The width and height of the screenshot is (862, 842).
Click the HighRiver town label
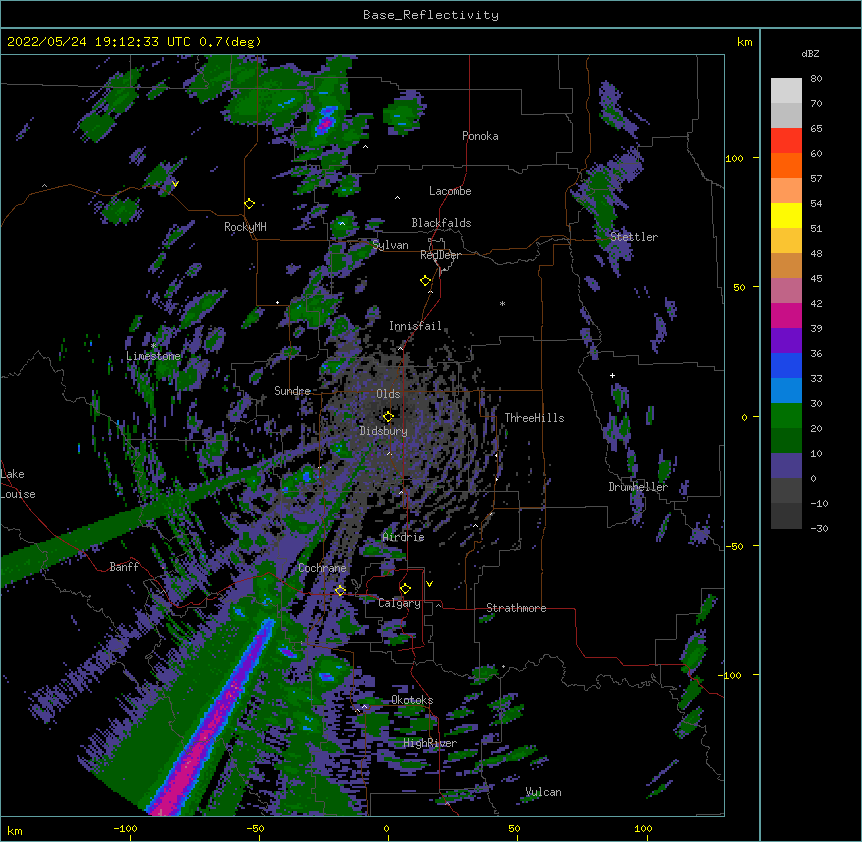click(430, 743)
